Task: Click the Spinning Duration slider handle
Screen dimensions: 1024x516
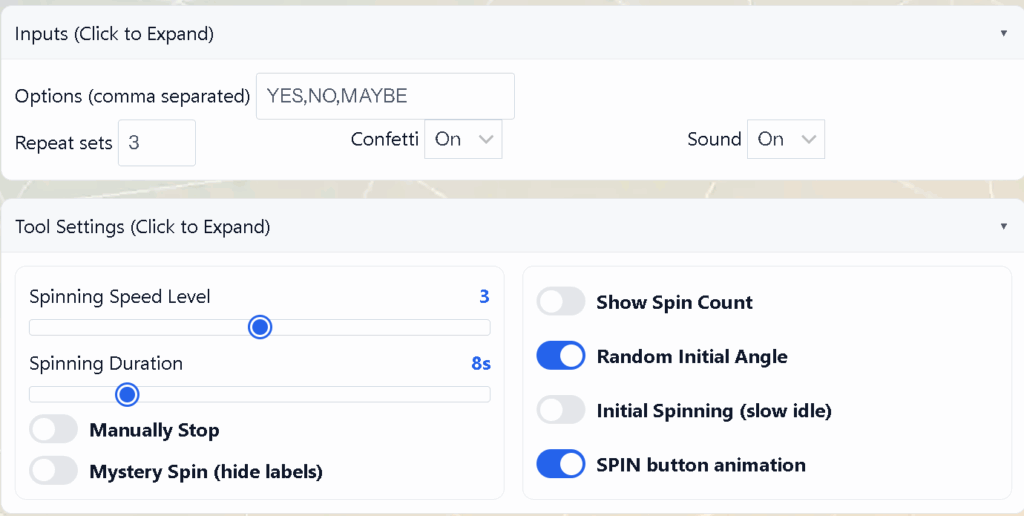Action: 127,394
